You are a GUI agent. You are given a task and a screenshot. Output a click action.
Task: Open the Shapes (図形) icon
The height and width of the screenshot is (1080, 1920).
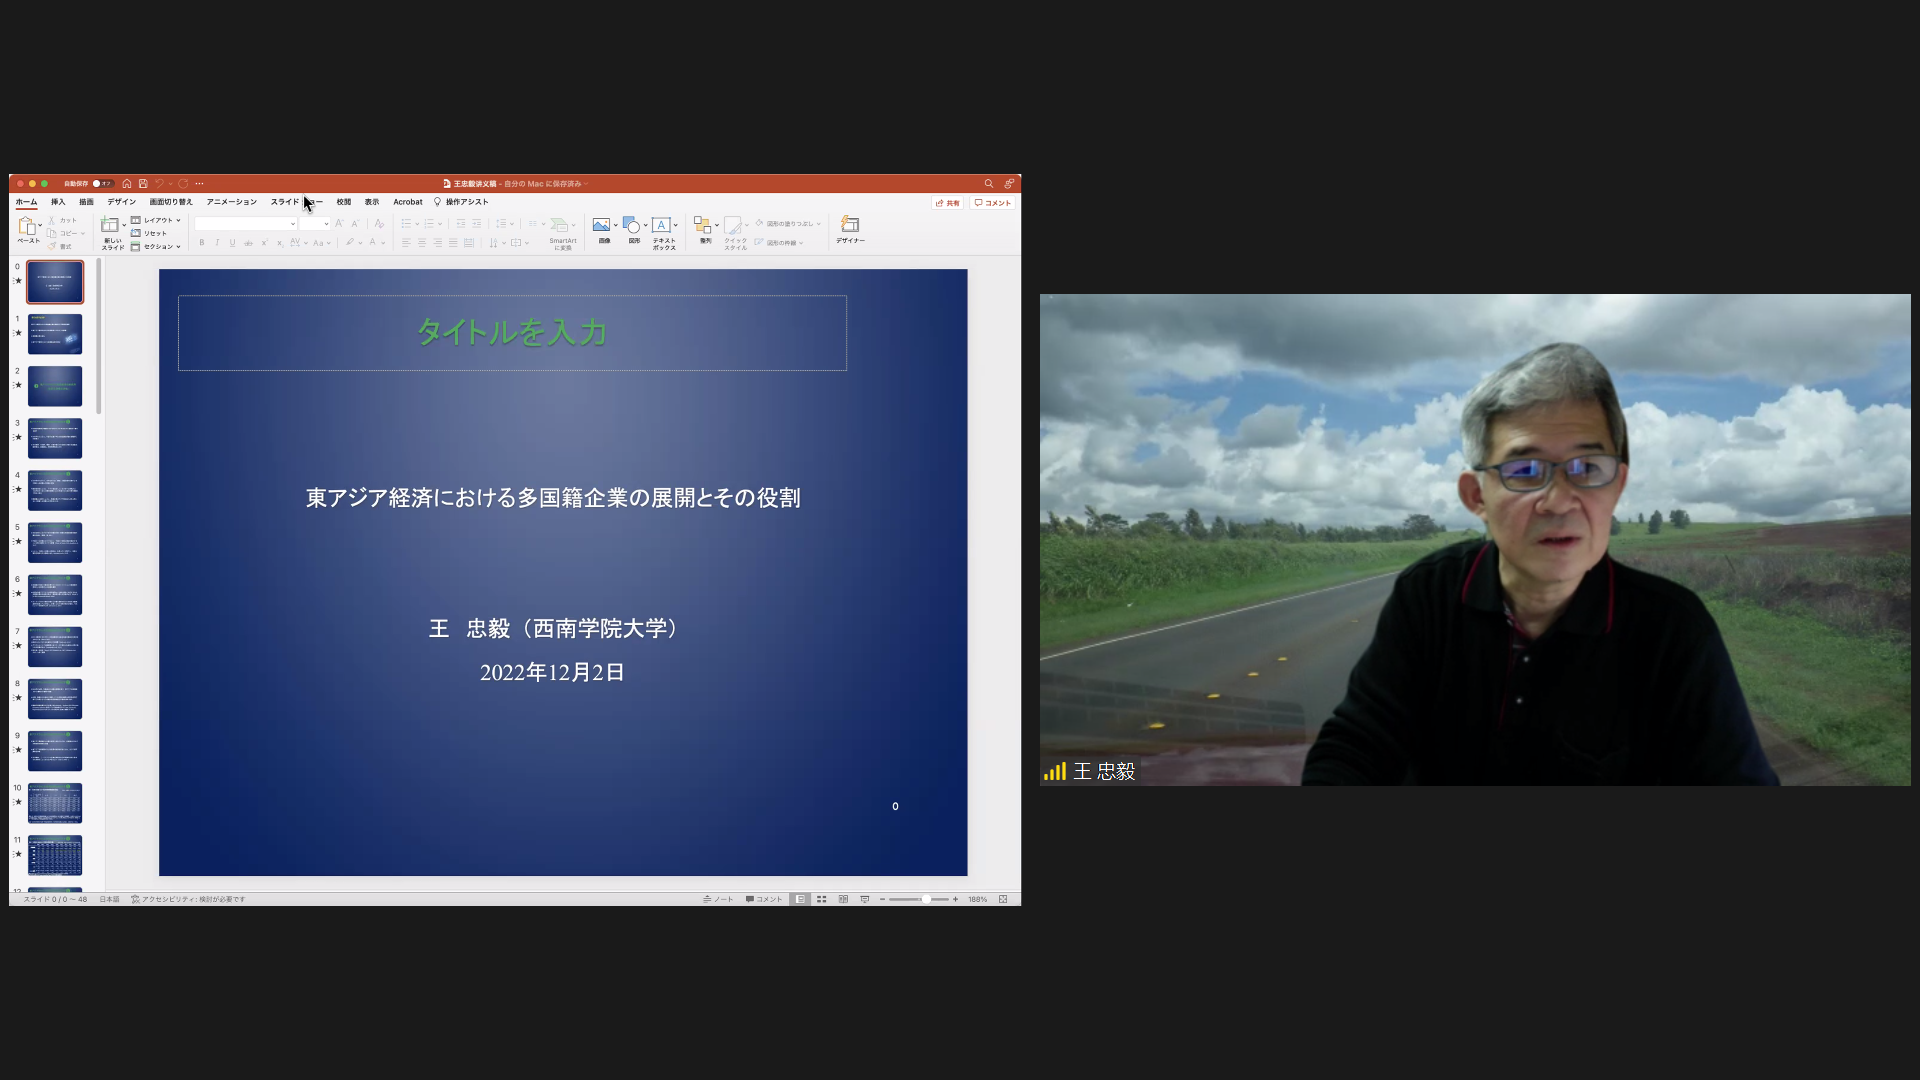click(631, 225)
